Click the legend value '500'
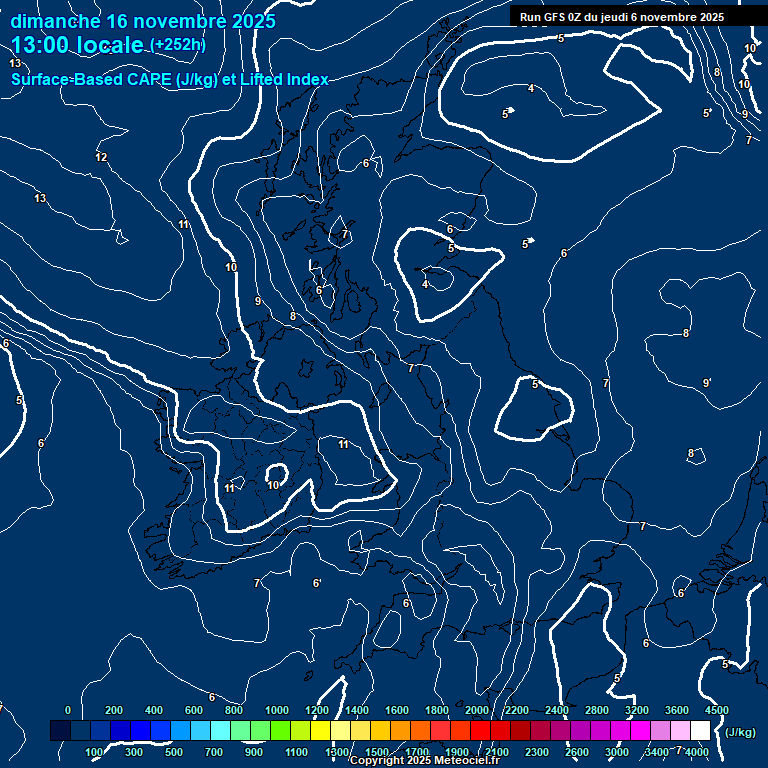The image size is (768, 768). [173, 752]
